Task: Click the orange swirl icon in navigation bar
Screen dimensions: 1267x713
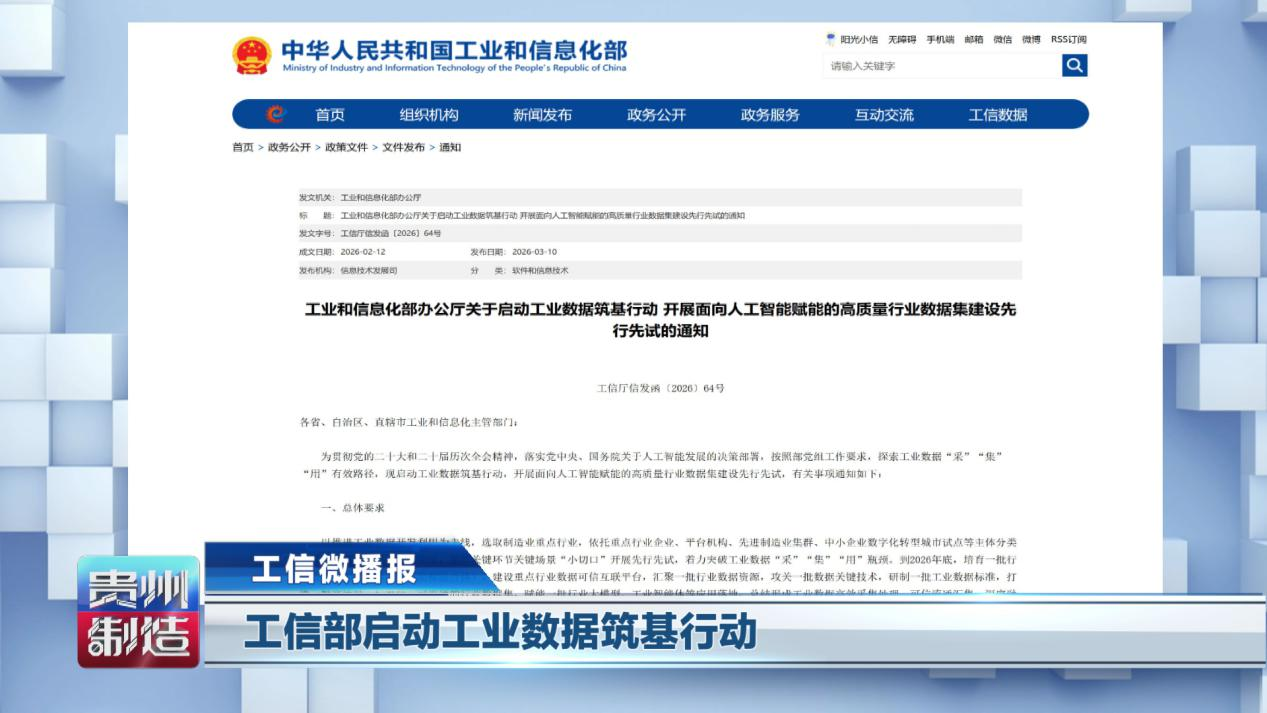Action: click(275, 115)
